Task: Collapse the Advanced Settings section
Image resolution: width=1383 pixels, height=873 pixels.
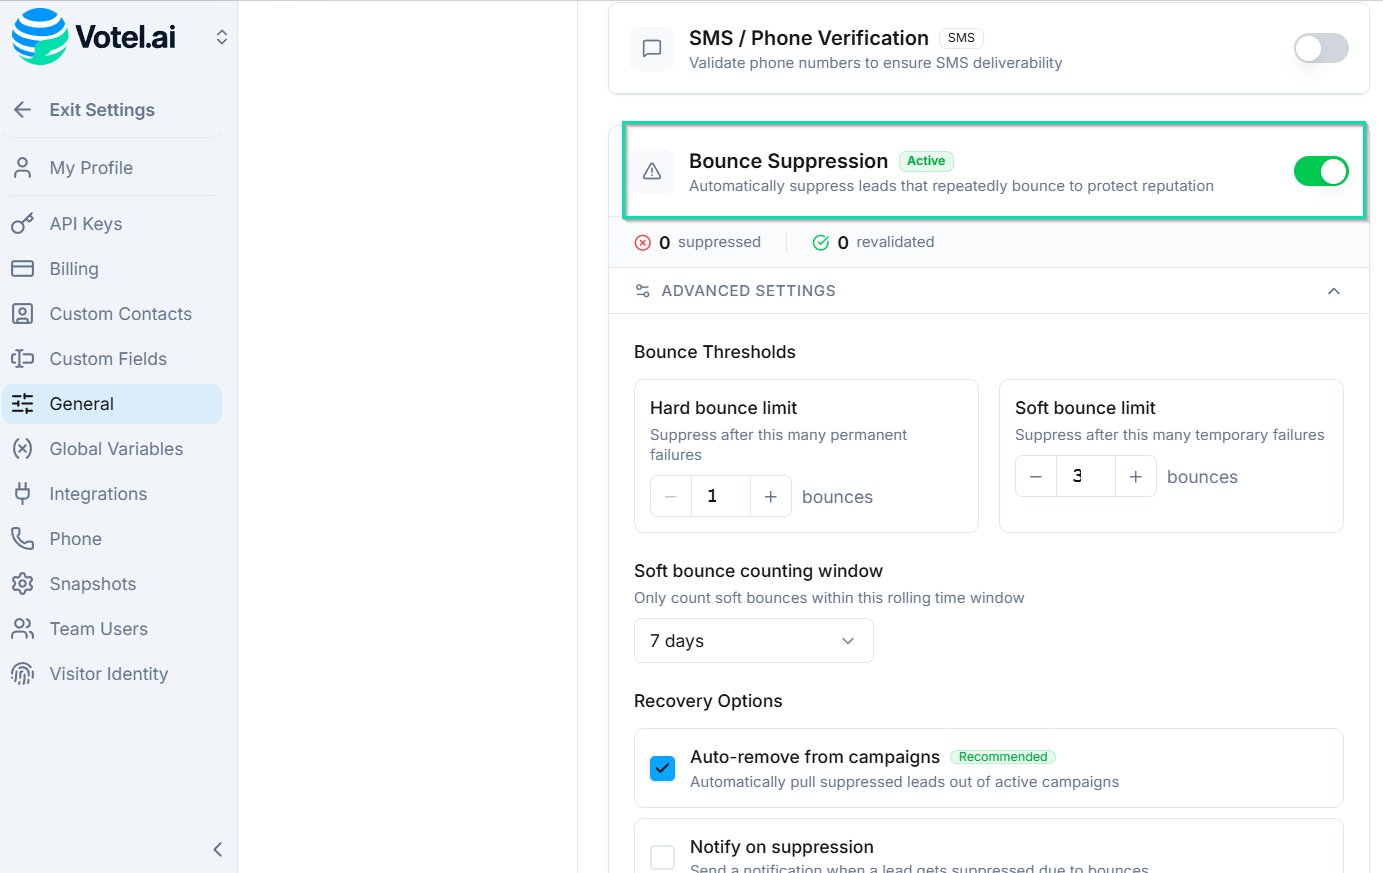Action: pyautogui.click(x=1334, y=291)
